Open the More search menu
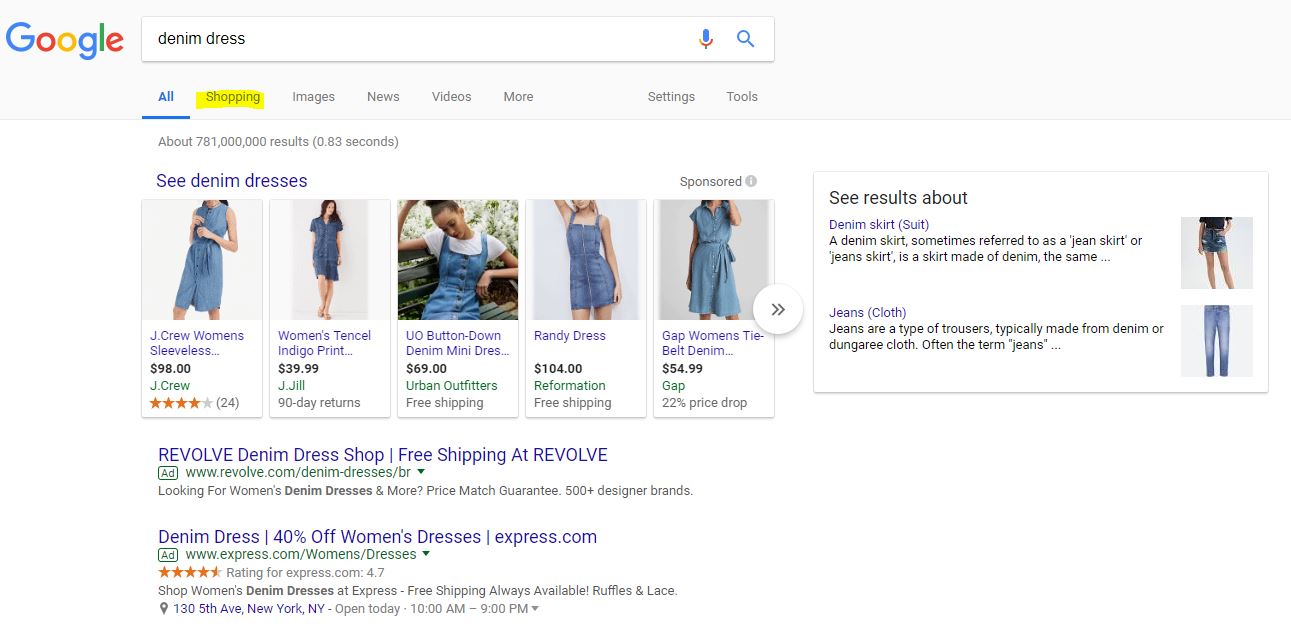Screen dimensions: 1291x636 click(518, 97)
